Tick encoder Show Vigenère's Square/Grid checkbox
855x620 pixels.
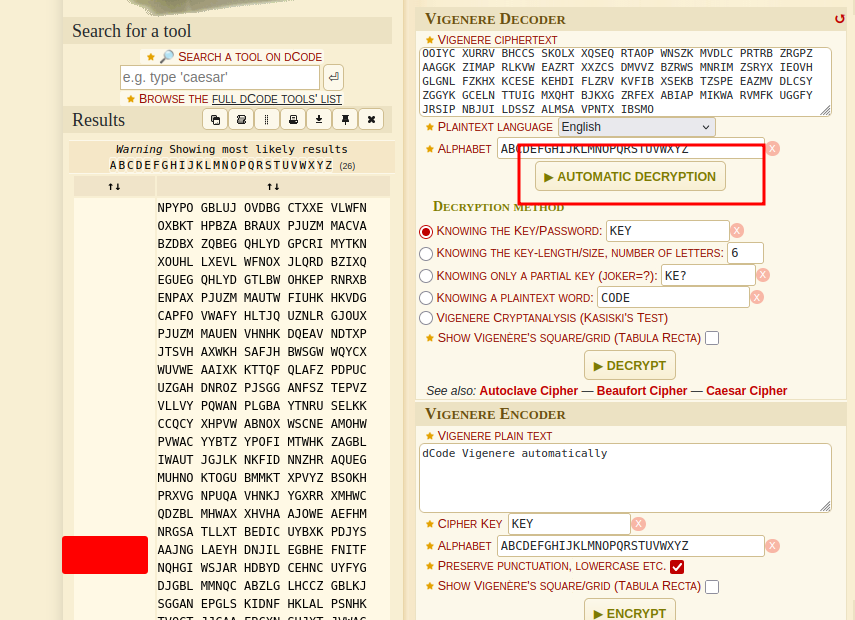pos(712,587)
